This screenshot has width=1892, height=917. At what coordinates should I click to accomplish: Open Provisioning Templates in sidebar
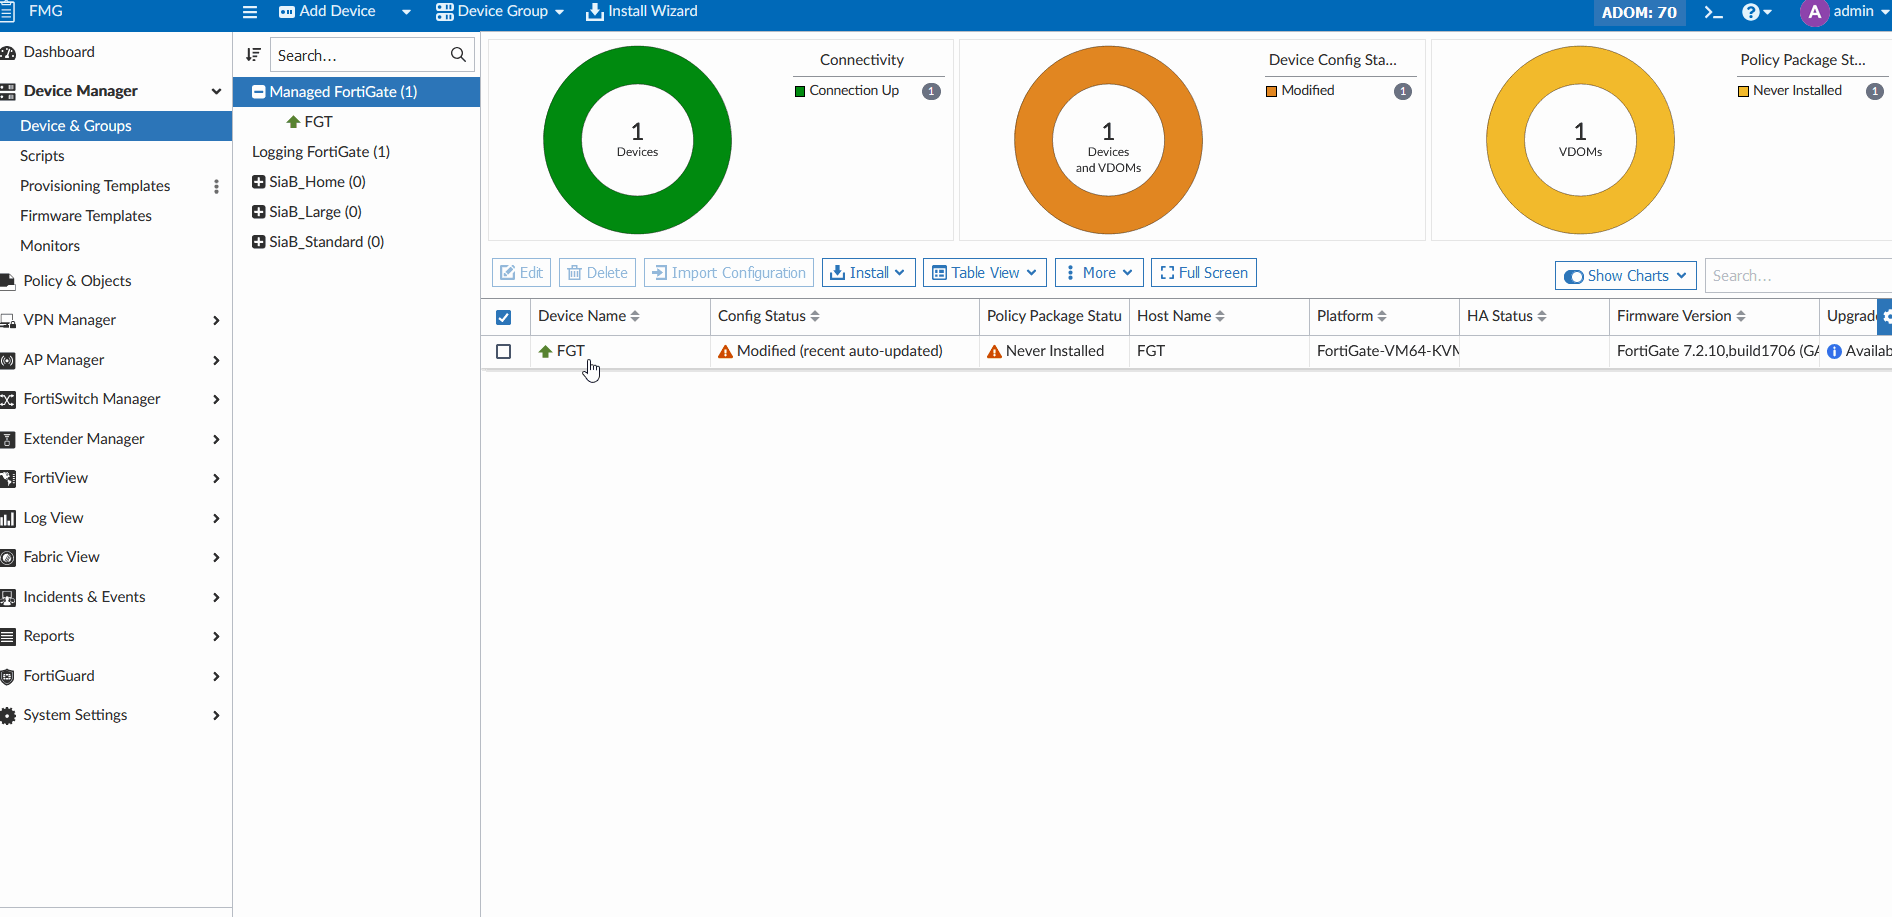95,186
